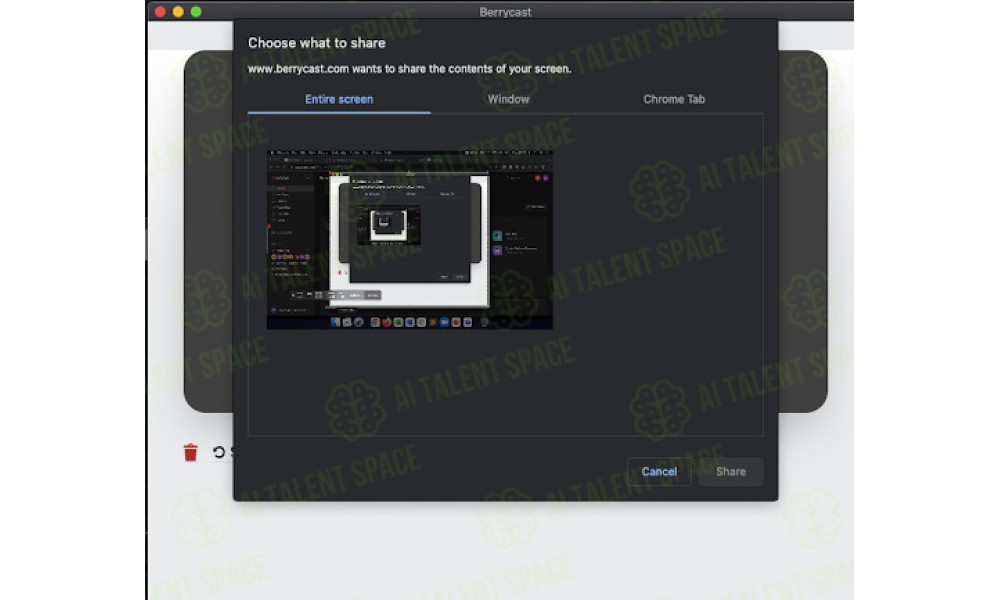1000x600 pixels.
Task: Click the 'Choose what to share' heading
Action: [x=316, y=43]
